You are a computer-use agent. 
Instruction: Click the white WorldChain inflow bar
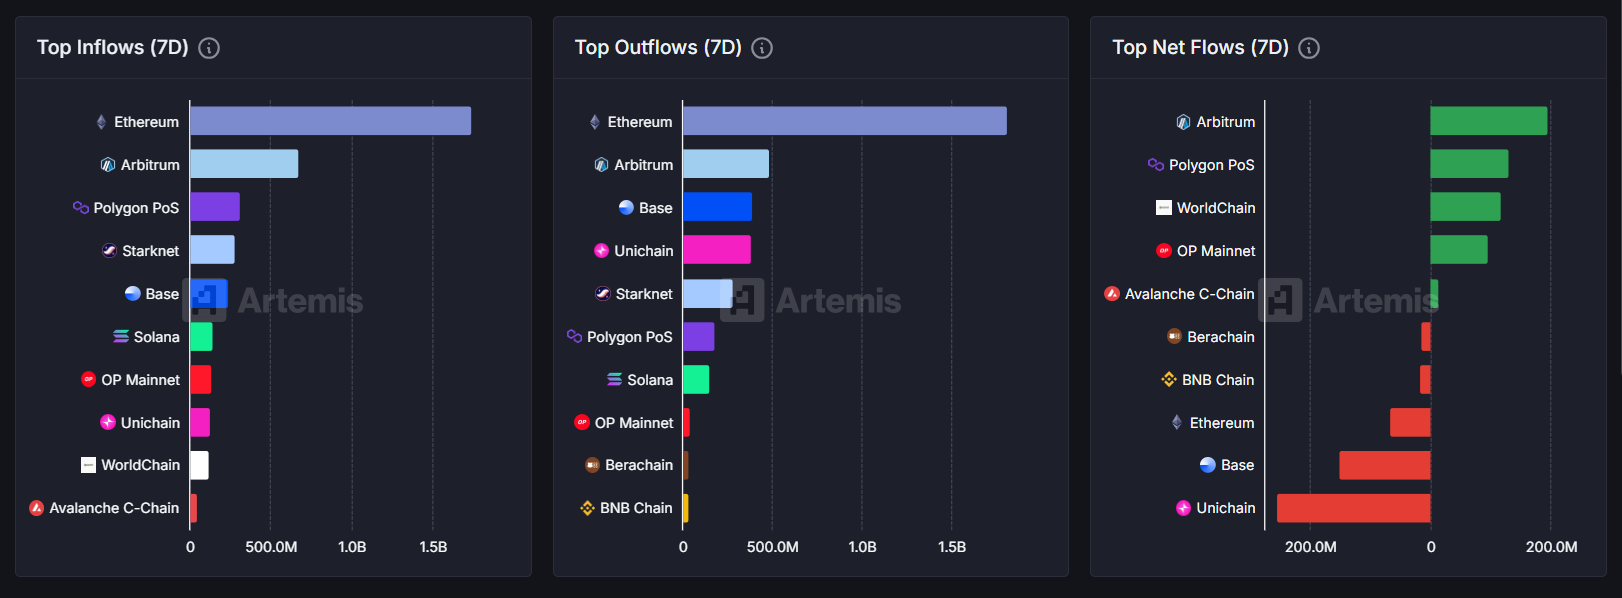pyautogui.click(x=199, y=465)
